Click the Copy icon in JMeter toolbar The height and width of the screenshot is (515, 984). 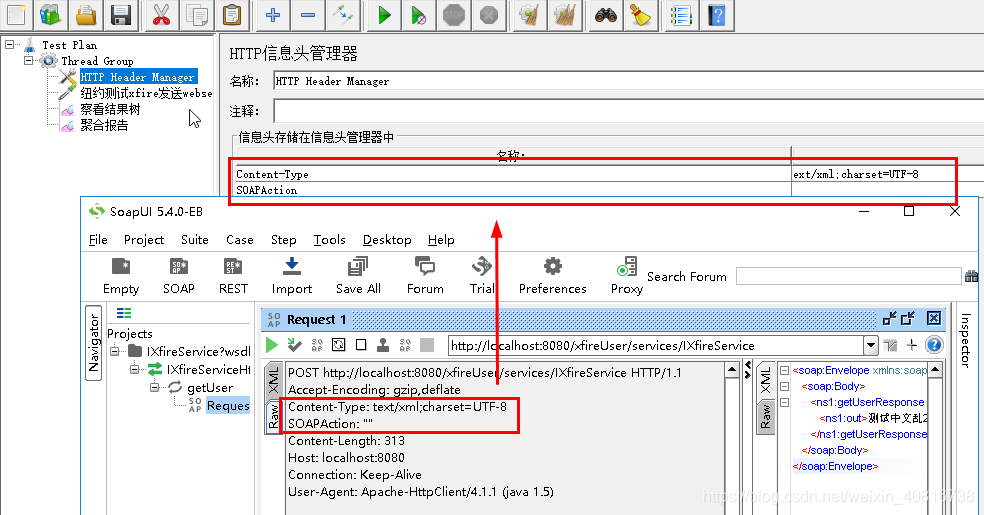pyautogui.click(x=197, y=14)
